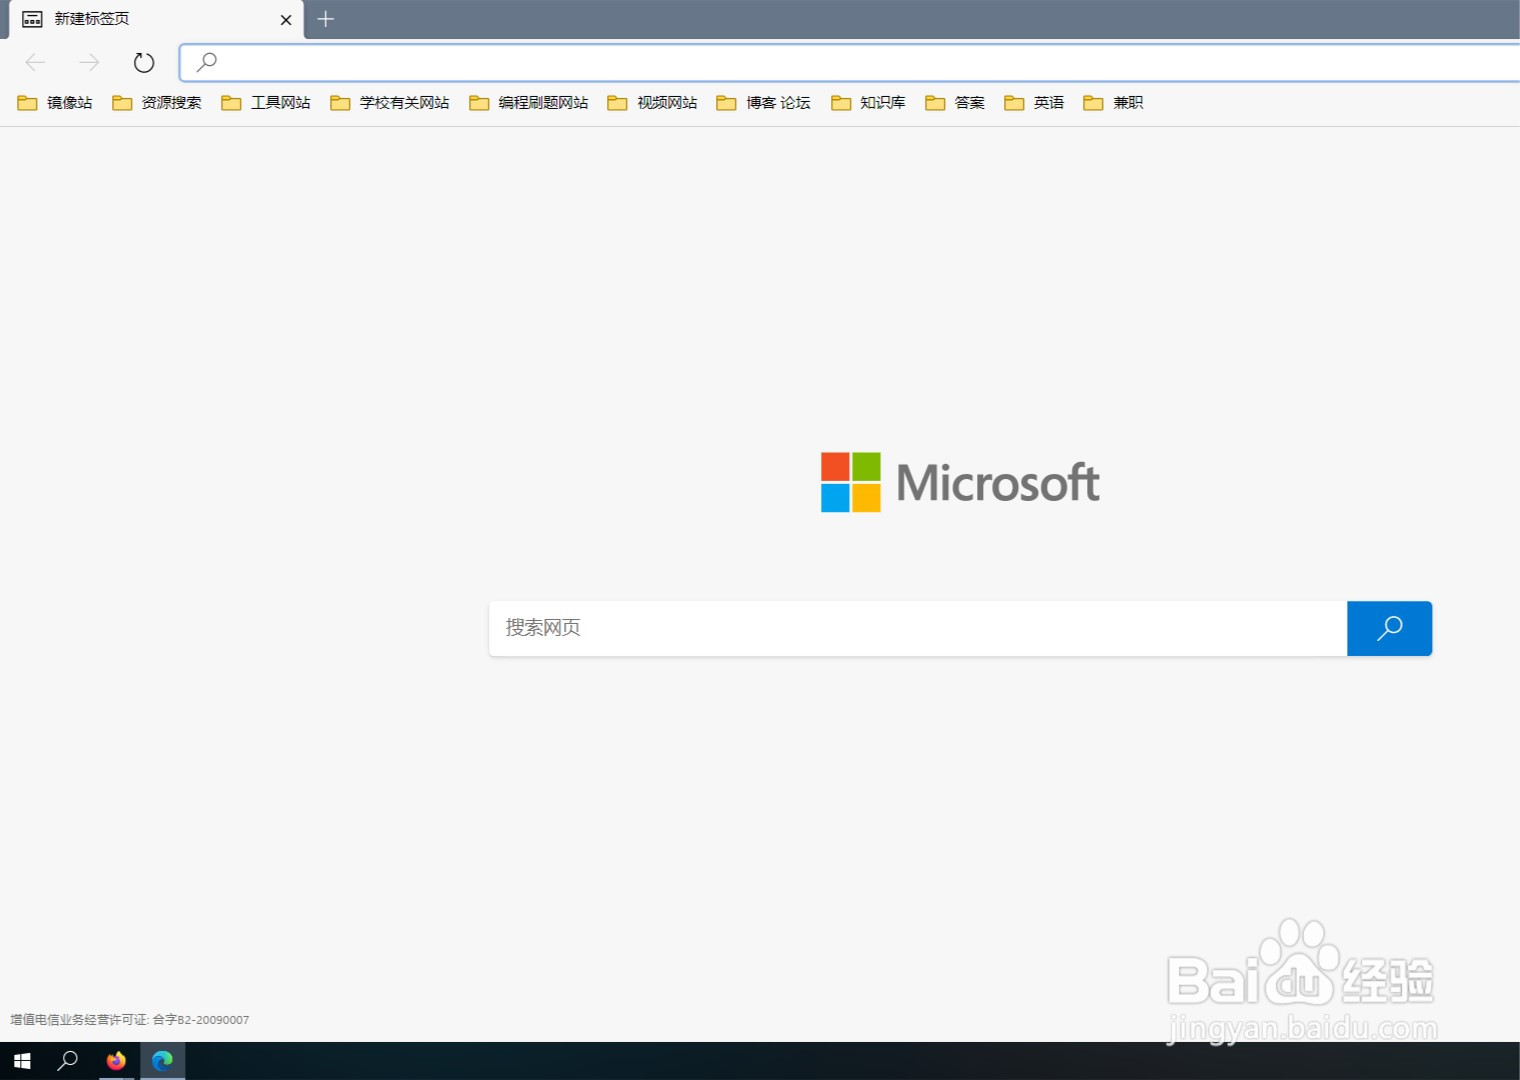Click the browser back arrow
Image resolution: width=1520 pixels, height=1080 pixels.
[x=35, y=63]
